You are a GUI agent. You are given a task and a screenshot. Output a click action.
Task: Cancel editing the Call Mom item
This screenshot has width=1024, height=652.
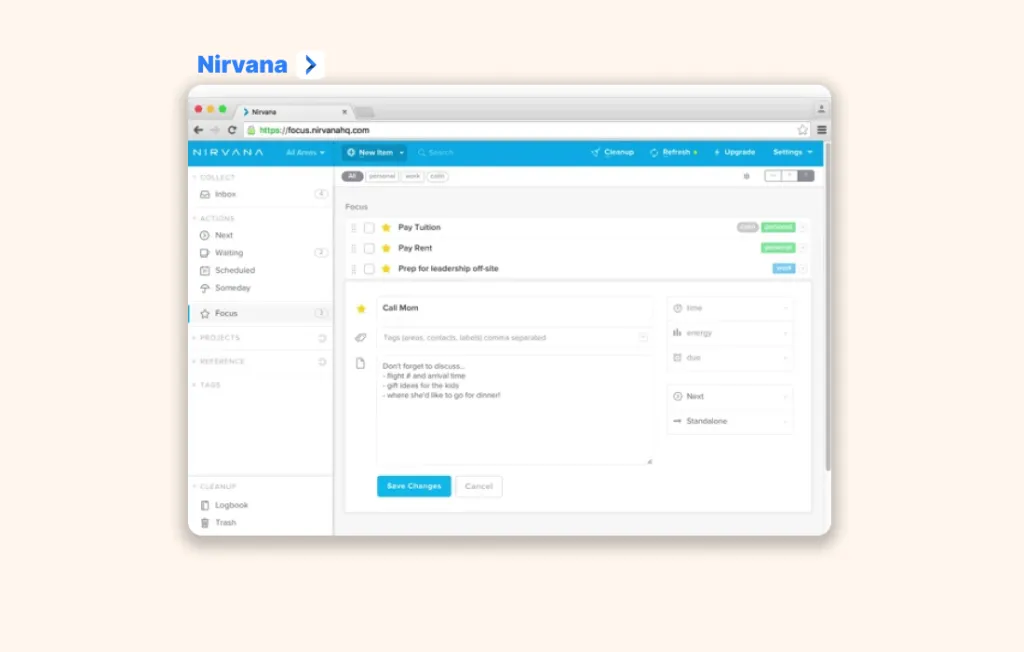click(x=479, y=486)
